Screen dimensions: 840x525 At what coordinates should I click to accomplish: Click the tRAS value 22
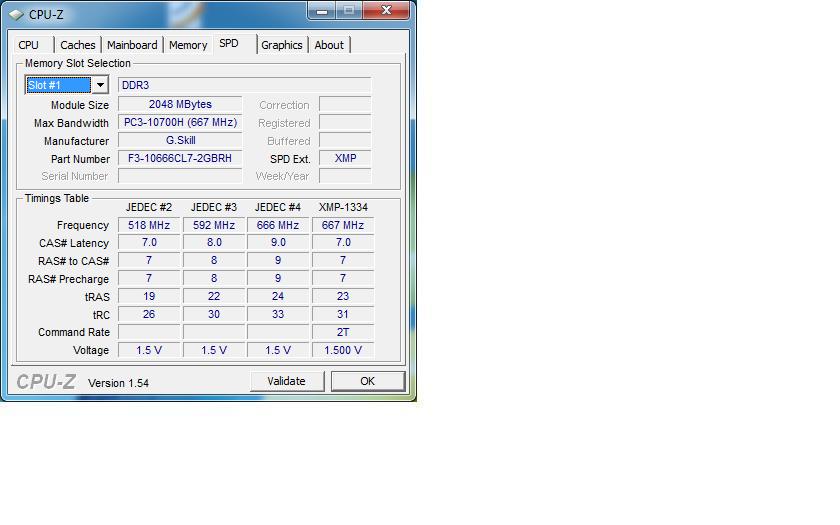[x=214, y=296]
